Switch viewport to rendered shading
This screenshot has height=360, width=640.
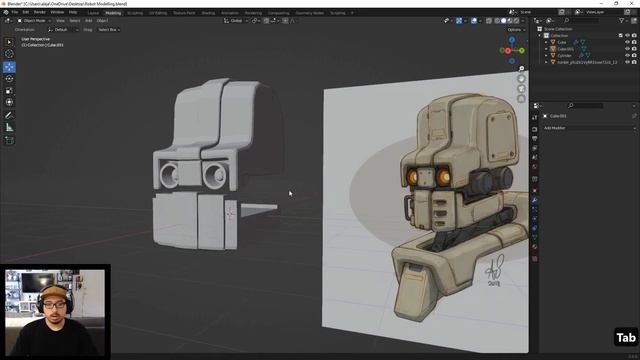517,21
